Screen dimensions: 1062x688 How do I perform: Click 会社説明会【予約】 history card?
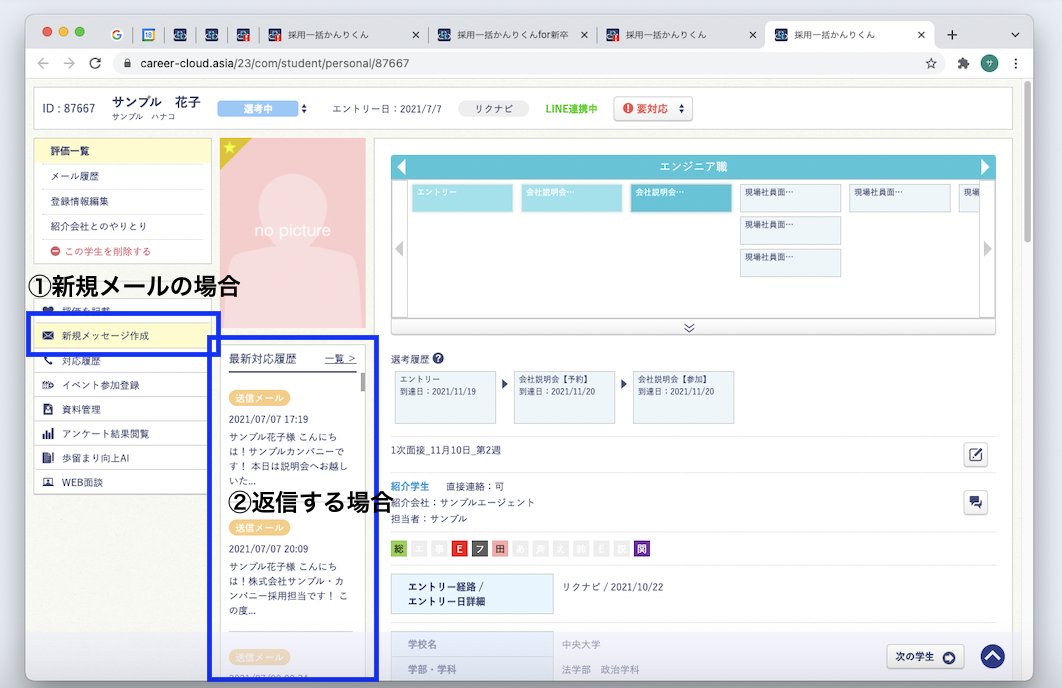[564, 397]
